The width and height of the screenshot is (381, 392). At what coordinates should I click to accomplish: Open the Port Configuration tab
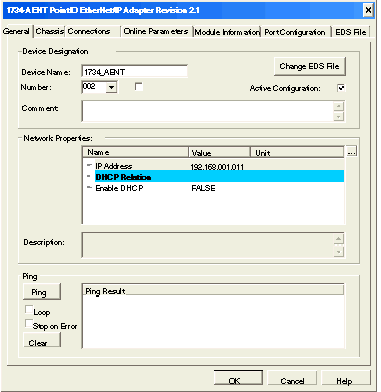click(295, 32)
